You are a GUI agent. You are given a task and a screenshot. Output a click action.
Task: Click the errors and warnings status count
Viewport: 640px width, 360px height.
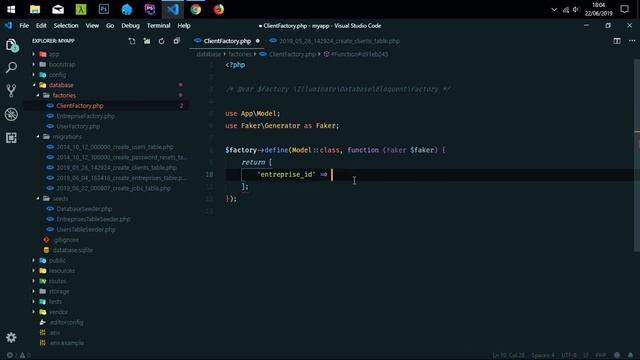[x=18, y=355]
